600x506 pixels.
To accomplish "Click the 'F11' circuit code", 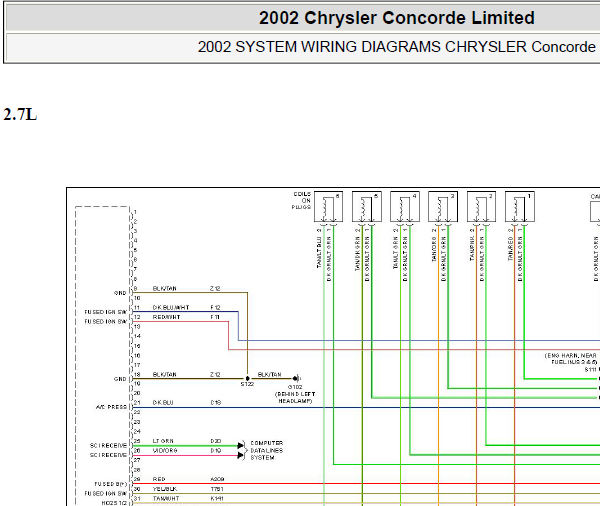I will 215,317.
